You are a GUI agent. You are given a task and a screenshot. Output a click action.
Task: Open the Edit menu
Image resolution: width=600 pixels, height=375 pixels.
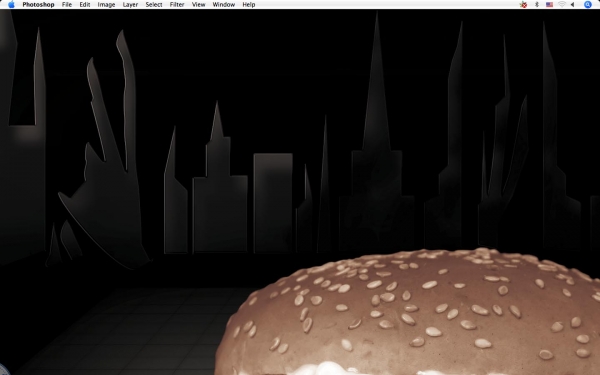(85, 5)
